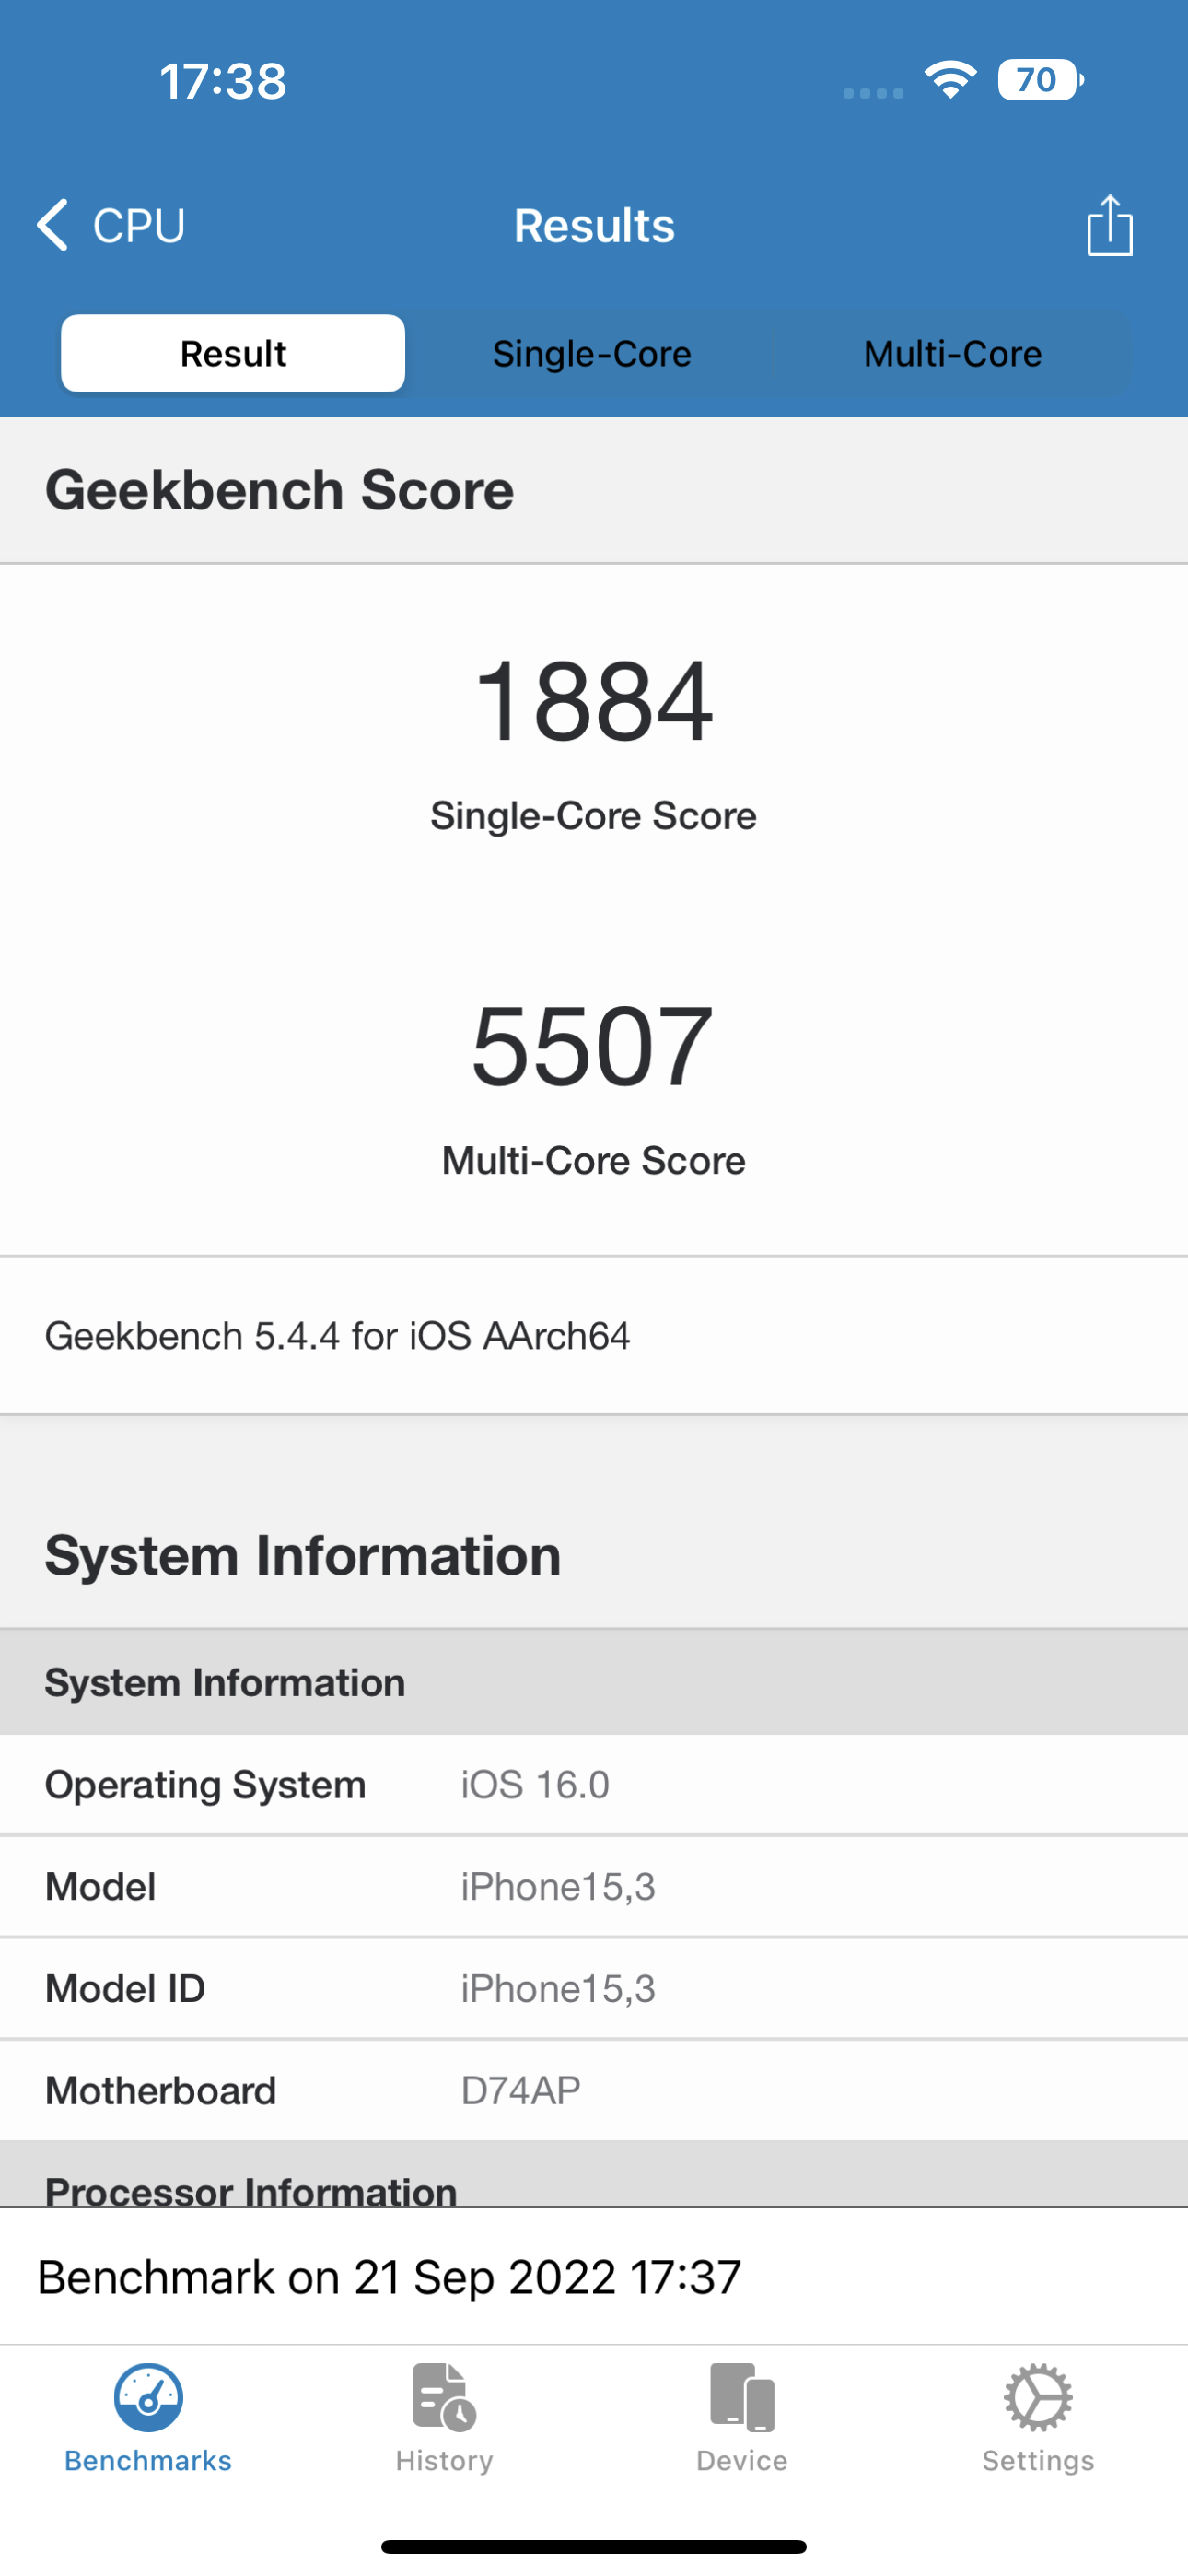
Task: Tap the Single-Core Score value 1884
Action: pyautogui.click(x=594, y=702)
